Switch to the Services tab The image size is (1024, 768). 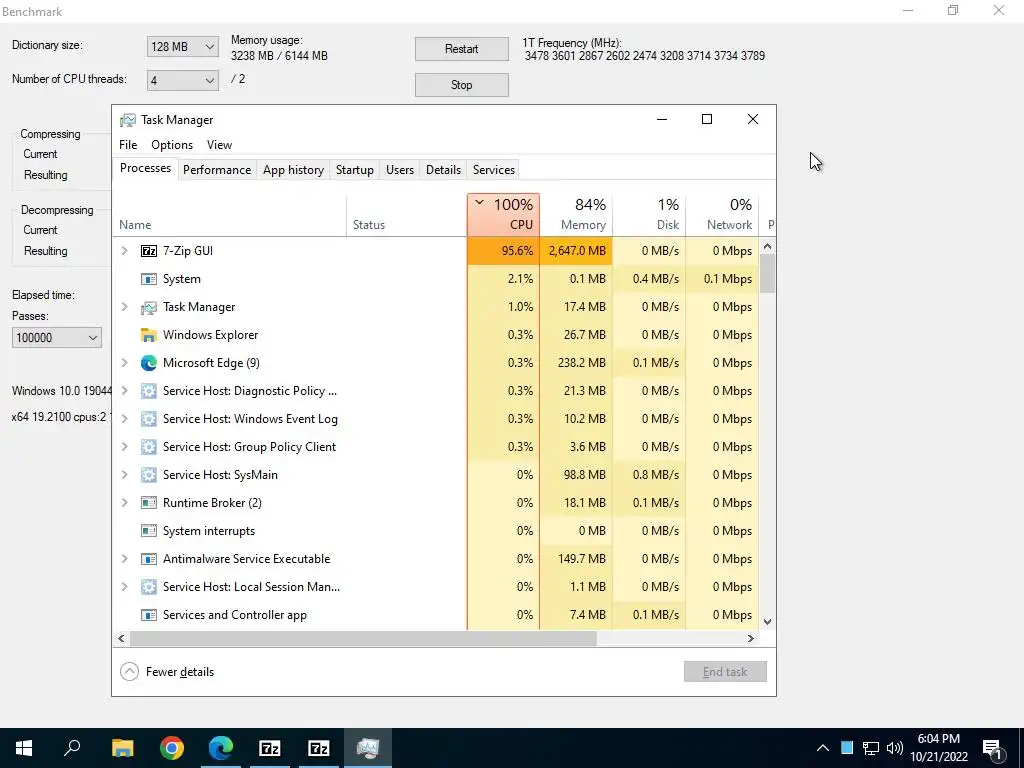coord(494,170)
